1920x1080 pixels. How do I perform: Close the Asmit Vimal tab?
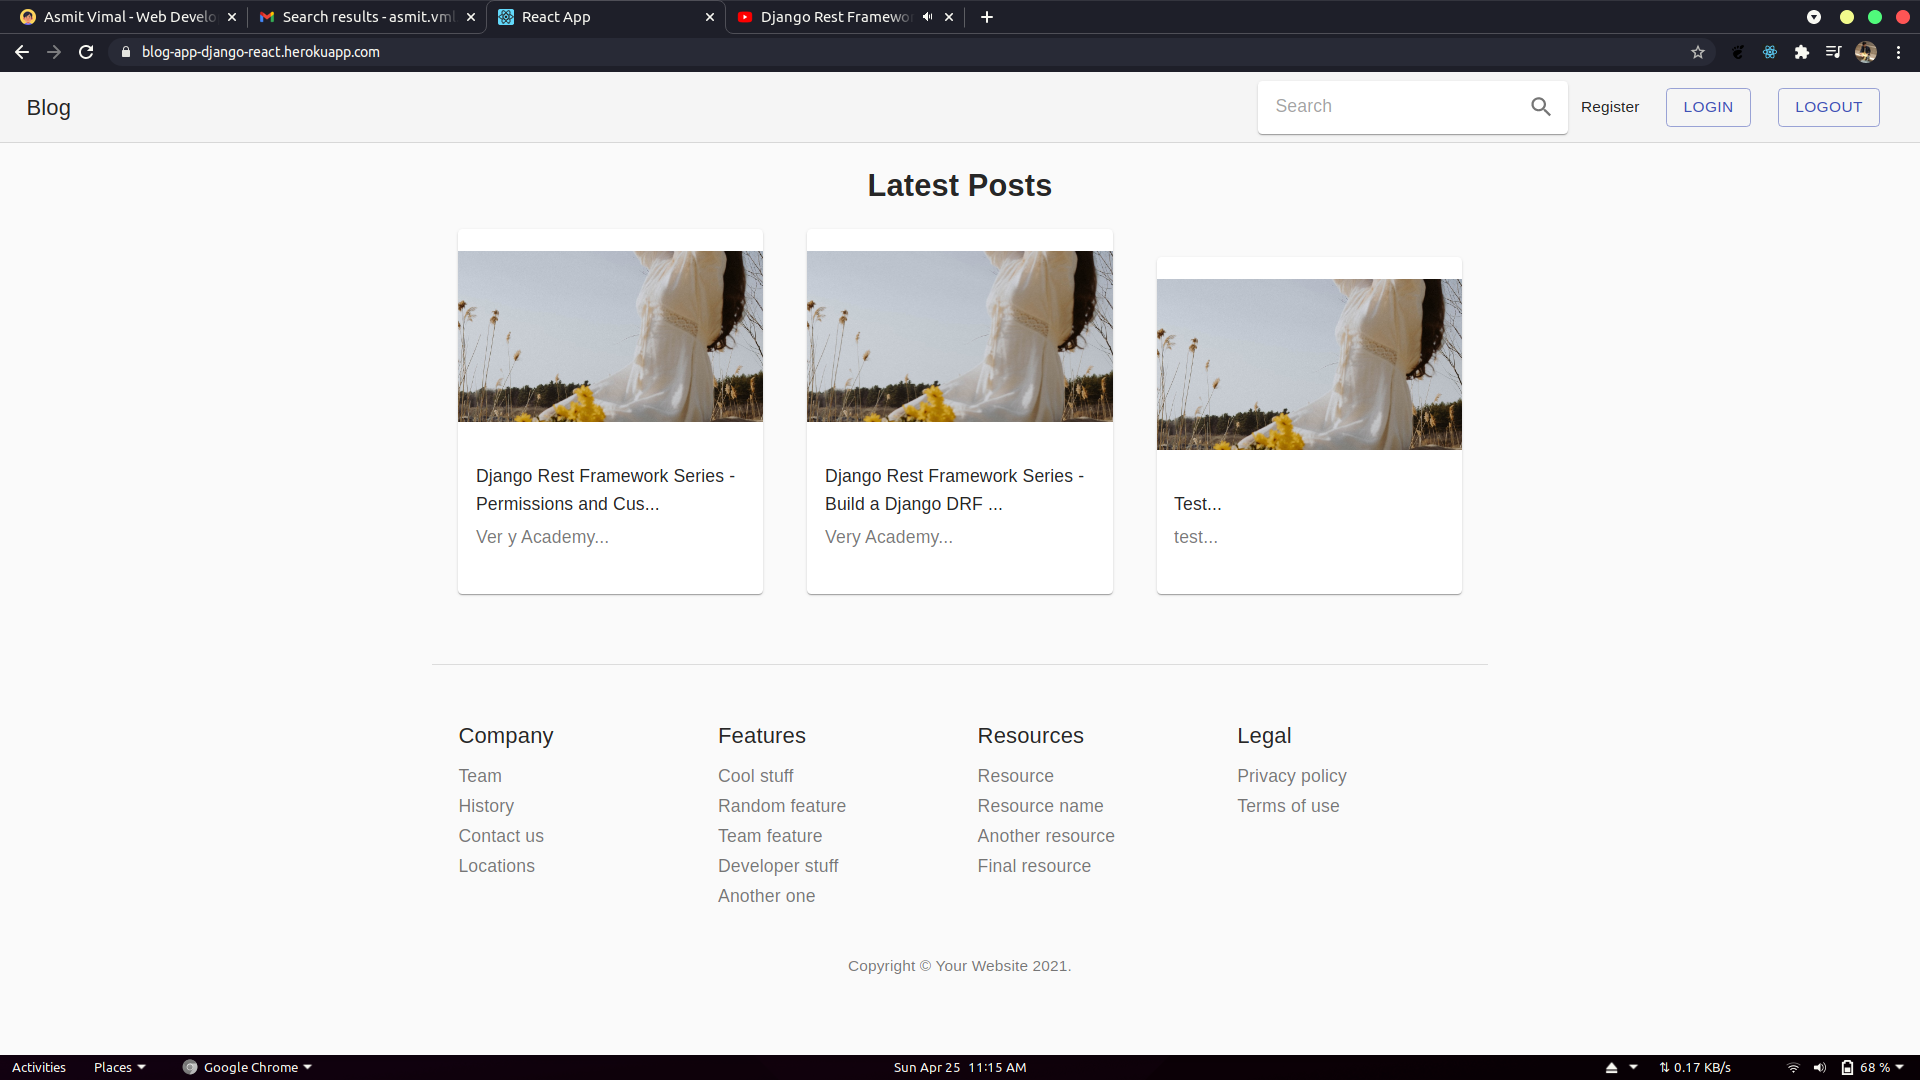tap(232, 17)
